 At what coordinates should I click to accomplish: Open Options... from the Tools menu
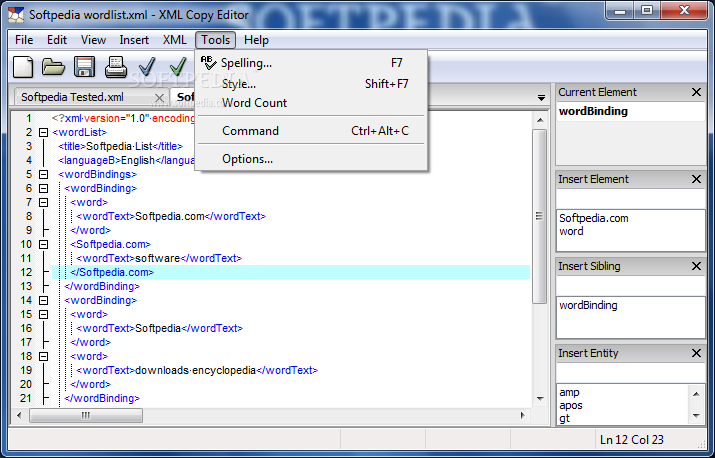click(311, 159)
